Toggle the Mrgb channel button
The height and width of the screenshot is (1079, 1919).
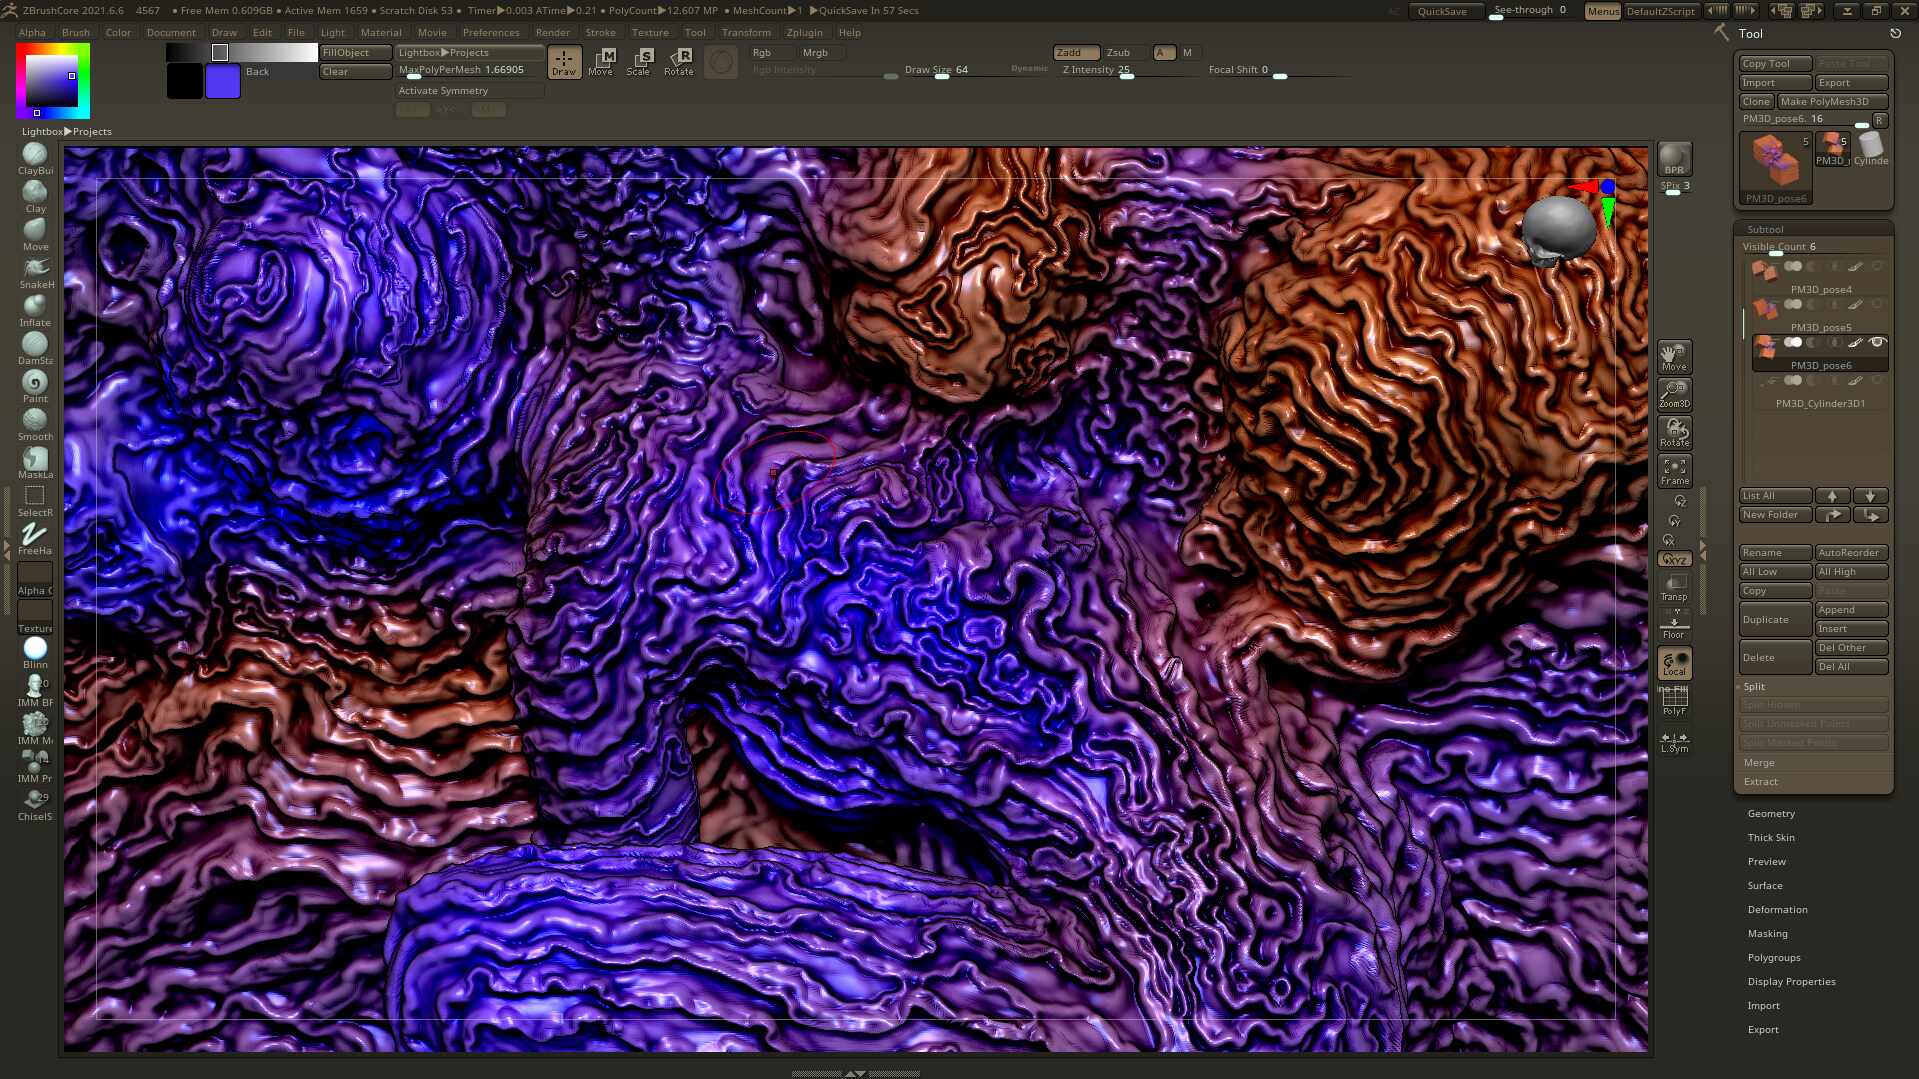(815, 52)
